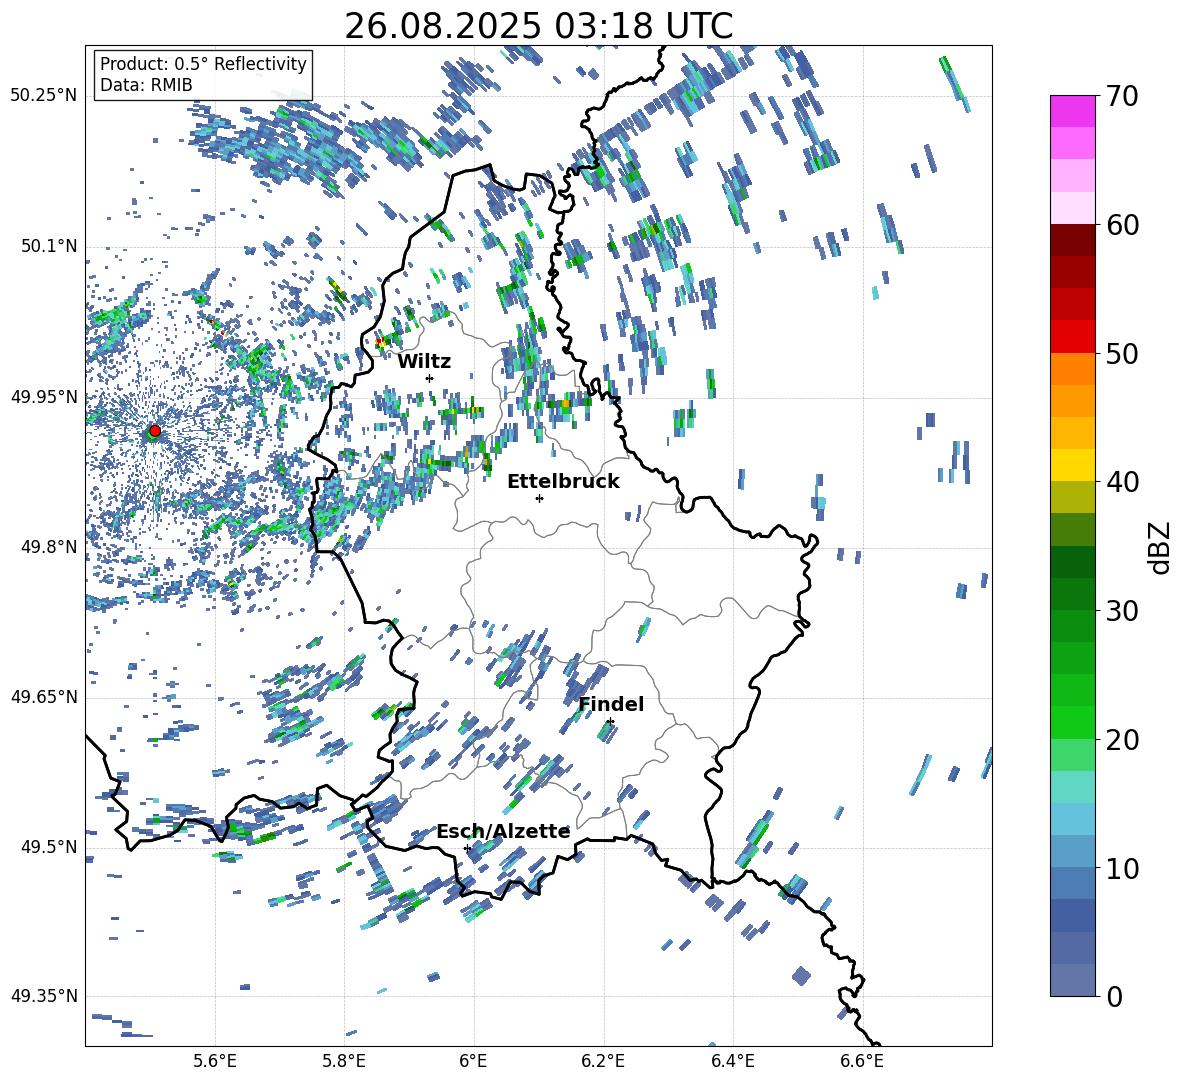Click the 49.8°N latitude label

tap(49, 547)
